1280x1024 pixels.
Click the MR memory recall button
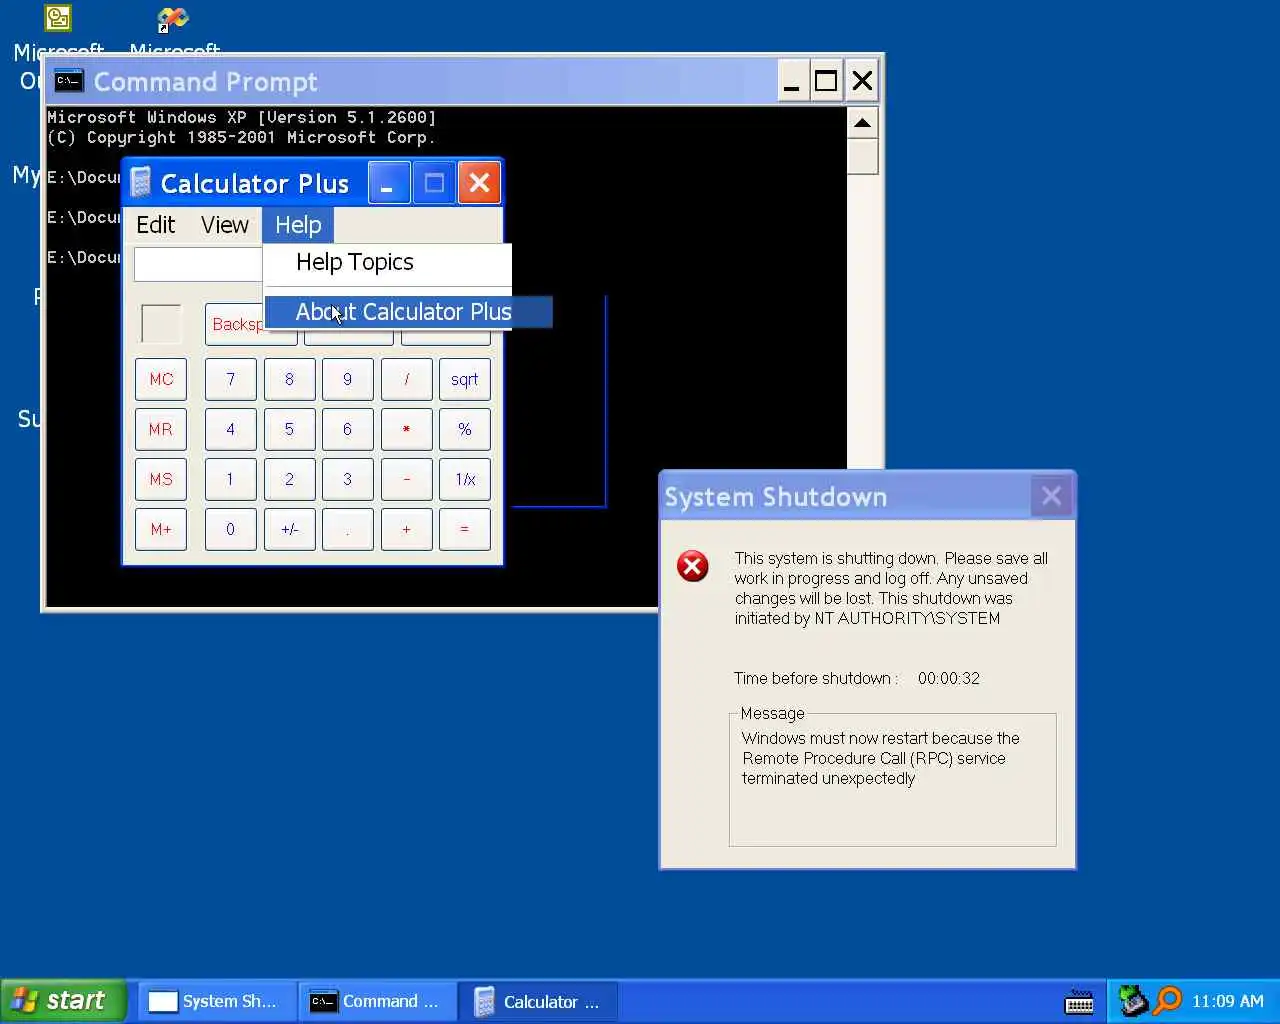pos(161,429)
